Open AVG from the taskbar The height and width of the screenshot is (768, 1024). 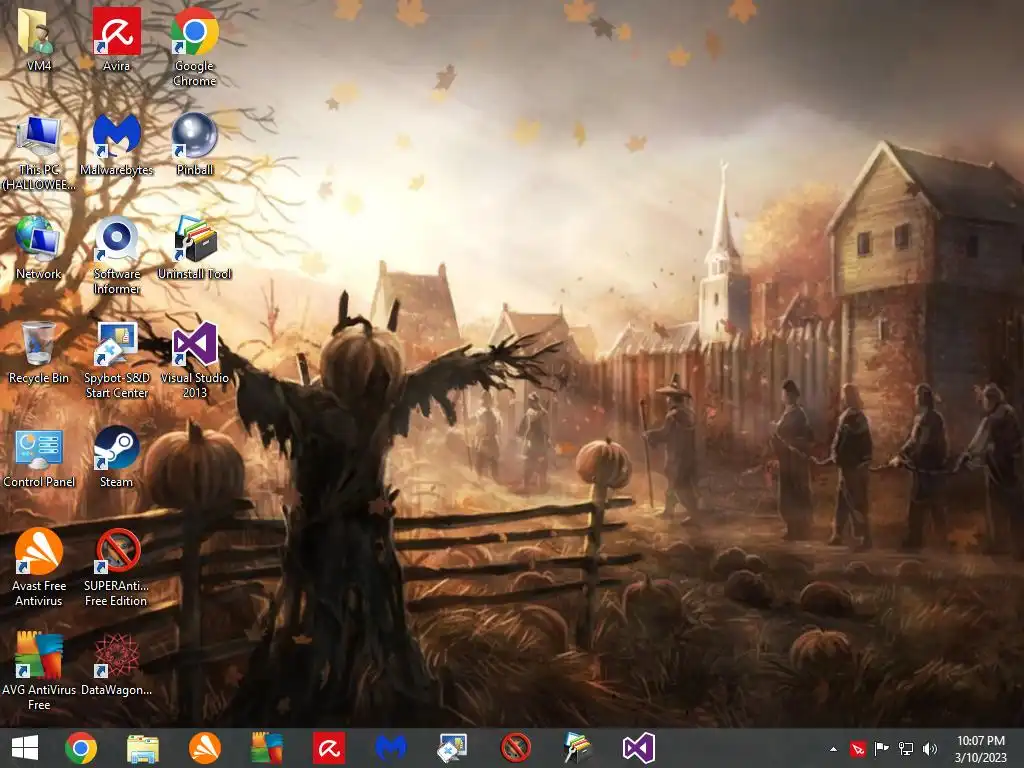click(267, 748)
